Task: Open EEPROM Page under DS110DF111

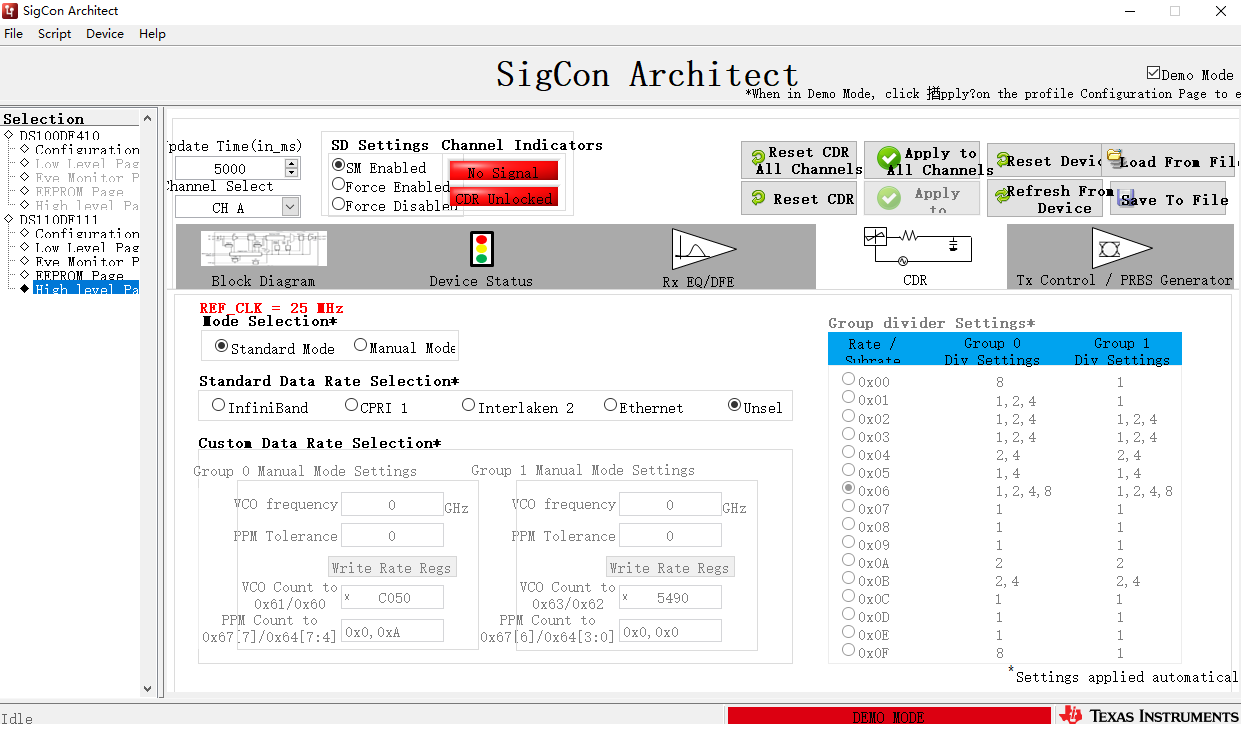Action: pos(79,275)
